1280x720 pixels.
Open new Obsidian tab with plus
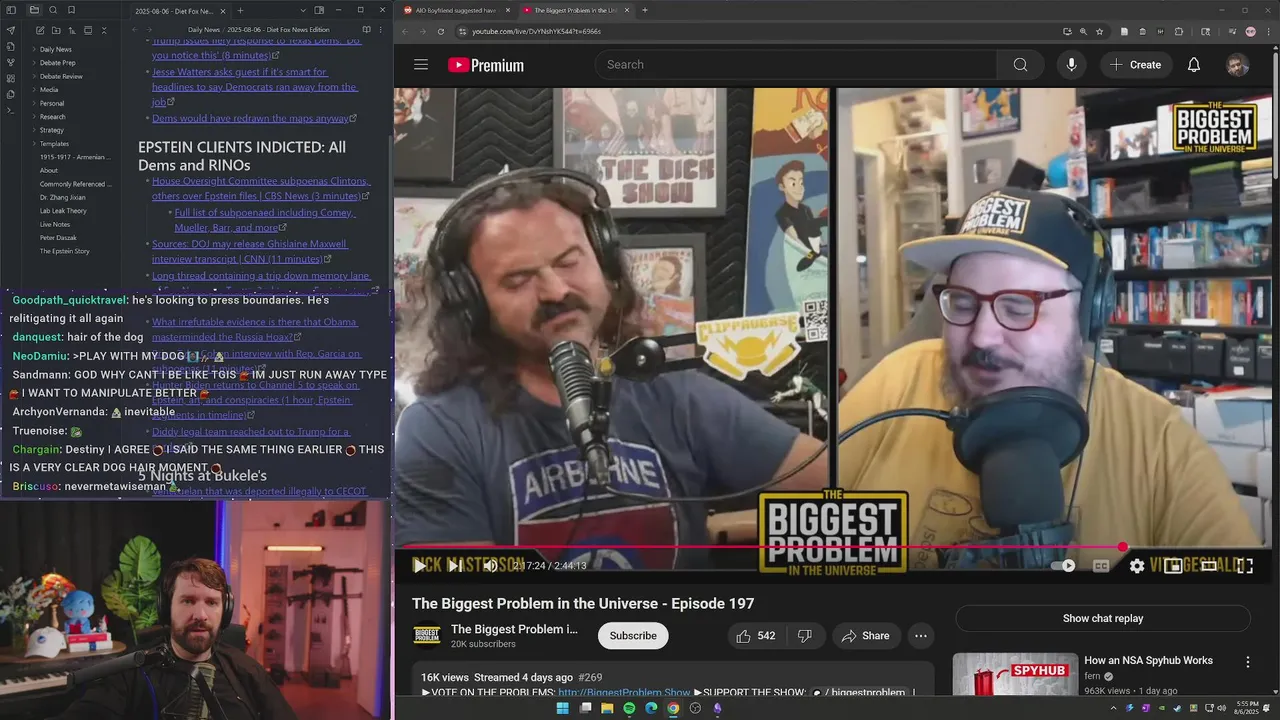pyautogui.click(x=239, y=10)
